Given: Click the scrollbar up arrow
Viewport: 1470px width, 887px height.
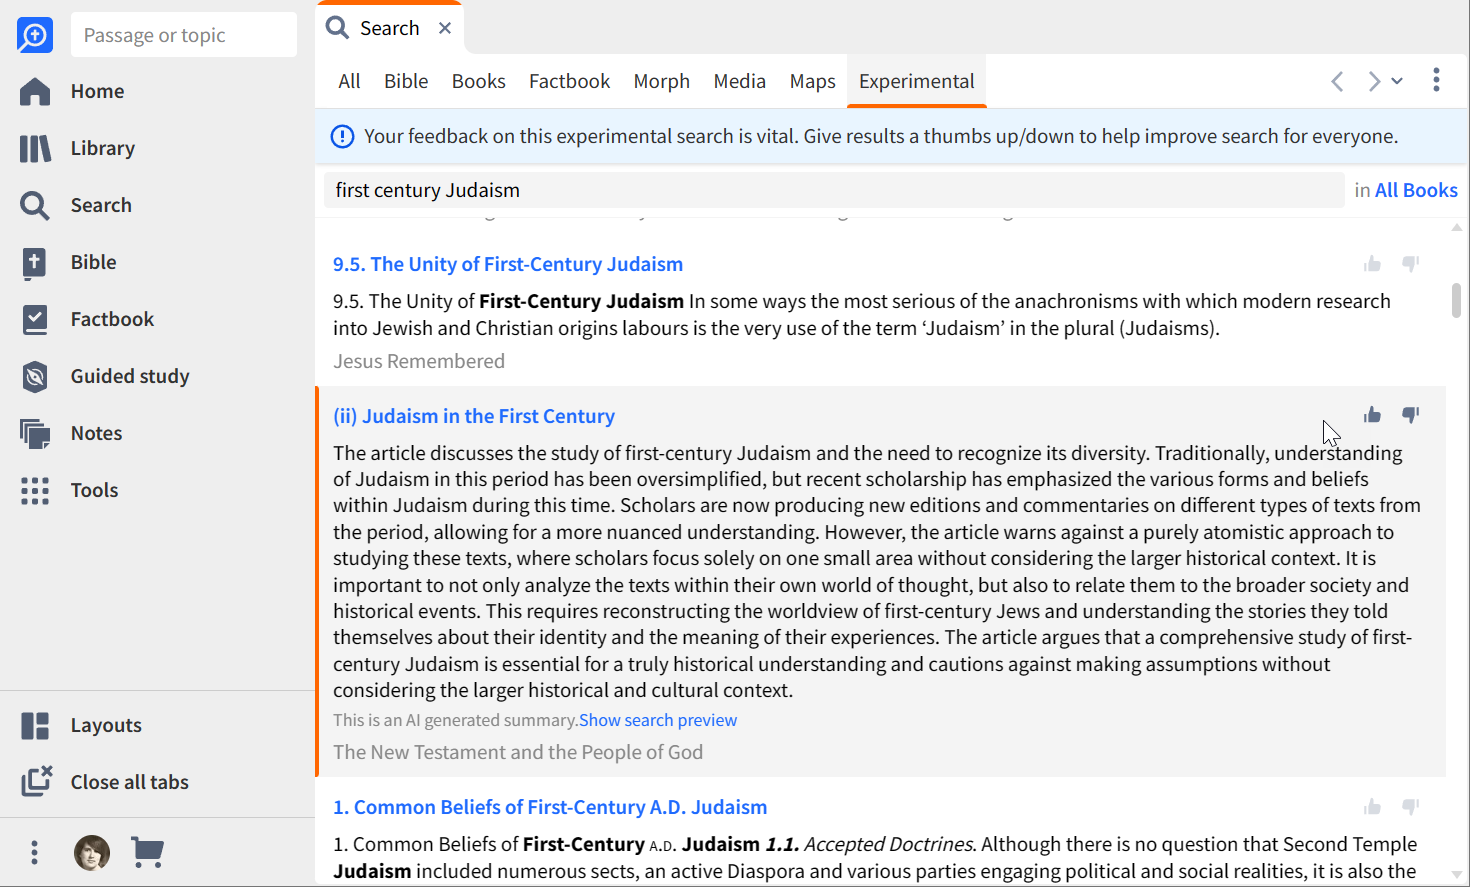Looking at the screenshot, I should click(x=1456, y=228).
